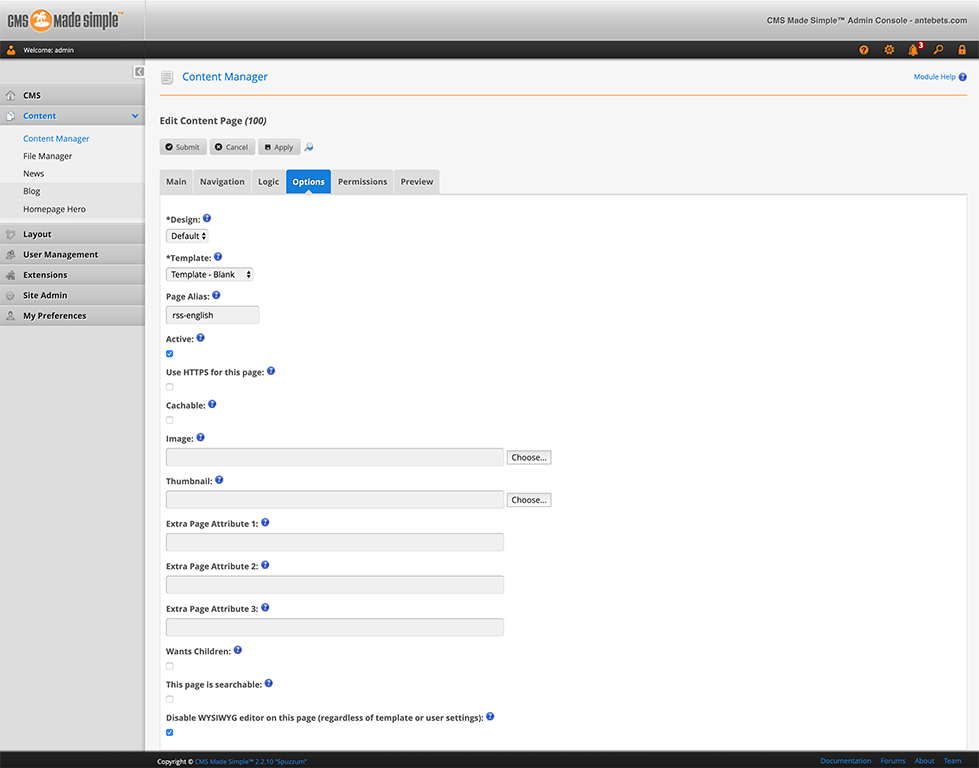The width and height of the screenshot is (979, 768).
Task: Collapse the Content section in sidebar
Action: tap(135, 116)
